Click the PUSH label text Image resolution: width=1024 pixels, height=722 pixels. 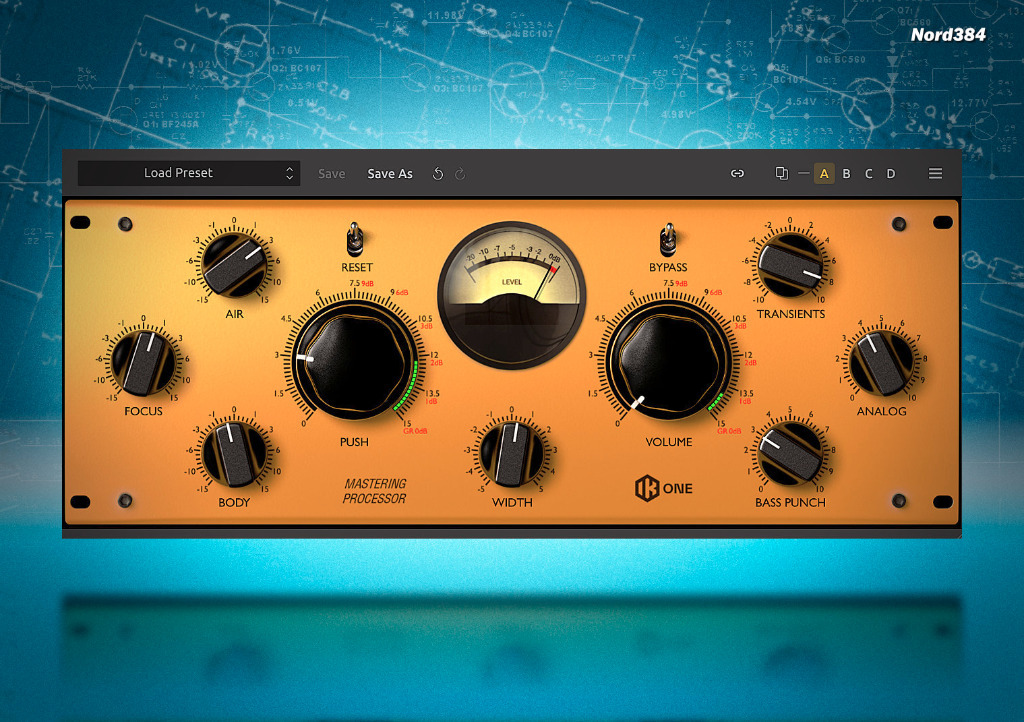(354, 442)
